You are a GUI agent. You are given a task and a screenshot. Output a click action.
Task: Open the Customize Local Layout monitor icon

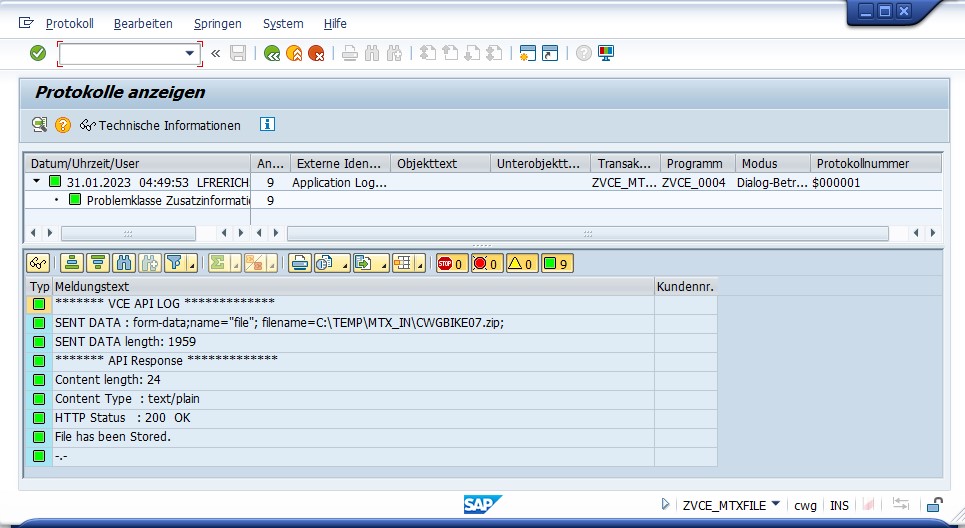click(606, 53)
